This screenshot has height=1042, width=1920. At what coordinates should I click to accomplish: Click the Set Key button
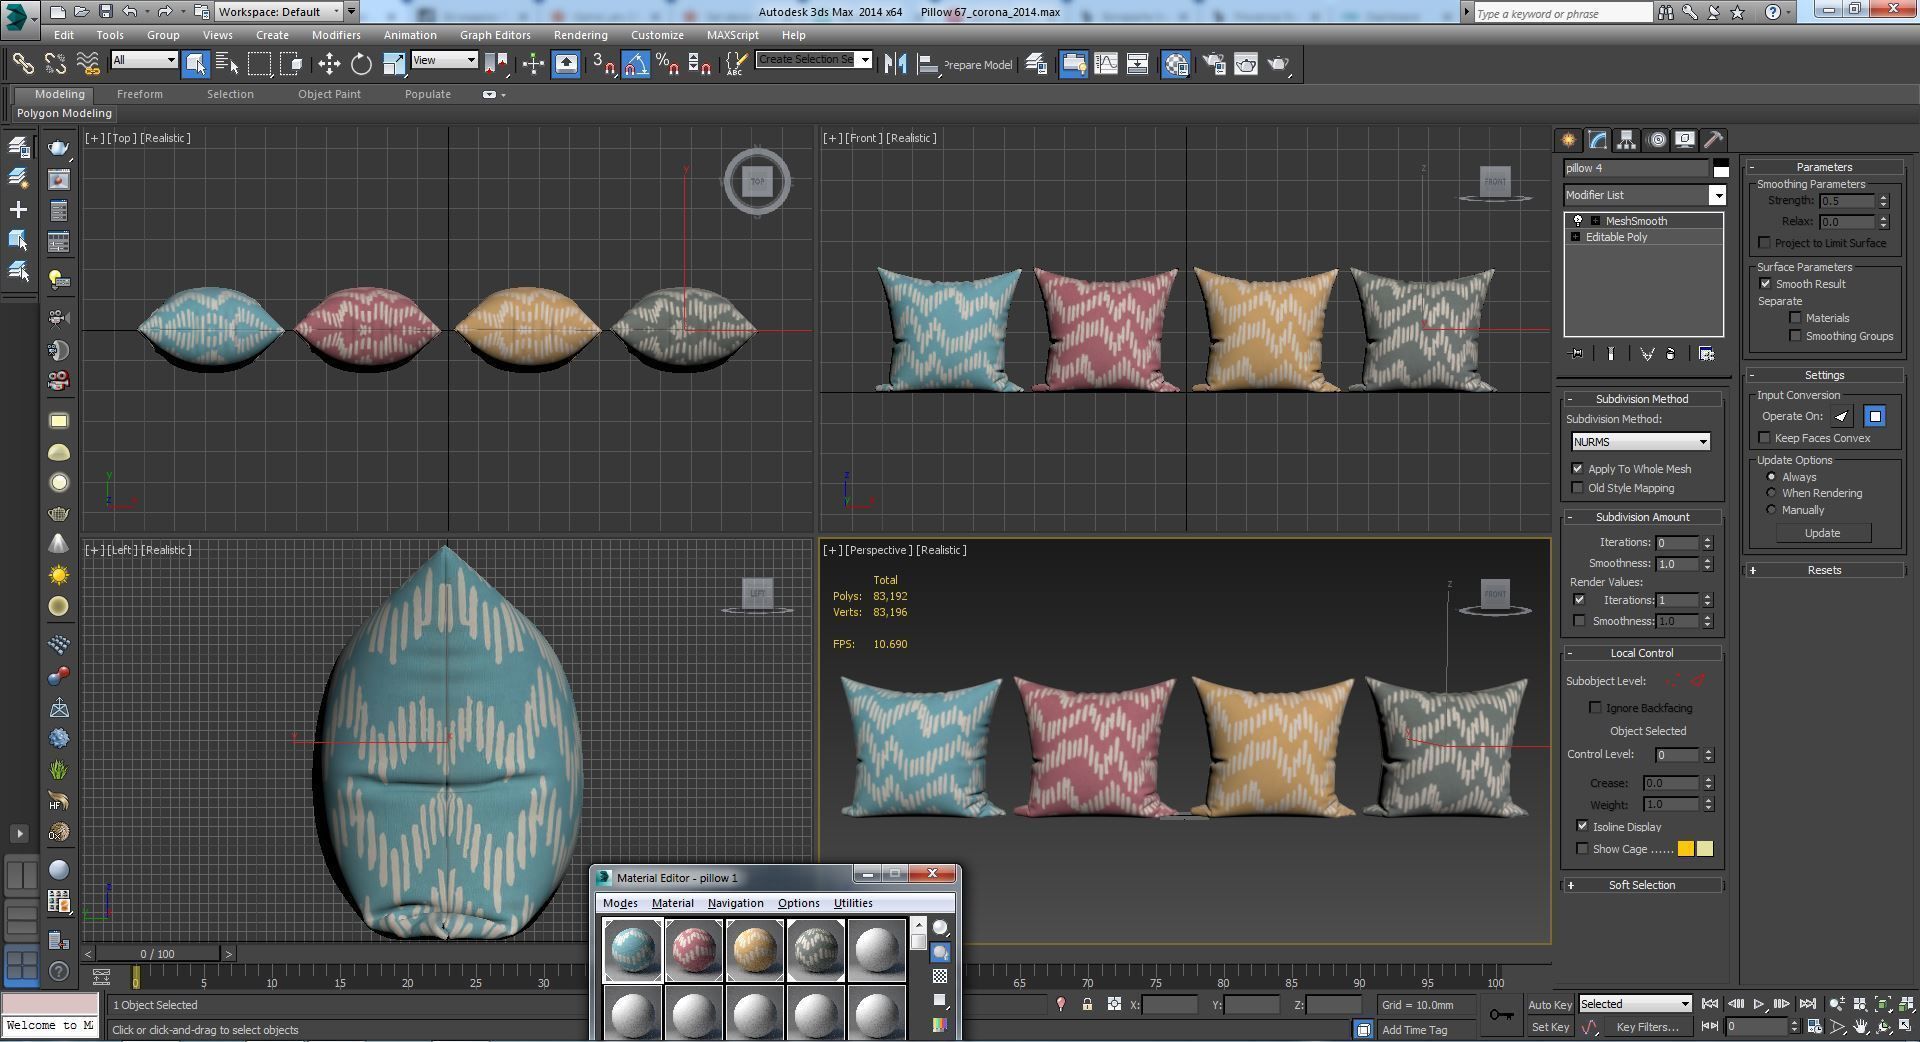[x=1550, y=1027]
